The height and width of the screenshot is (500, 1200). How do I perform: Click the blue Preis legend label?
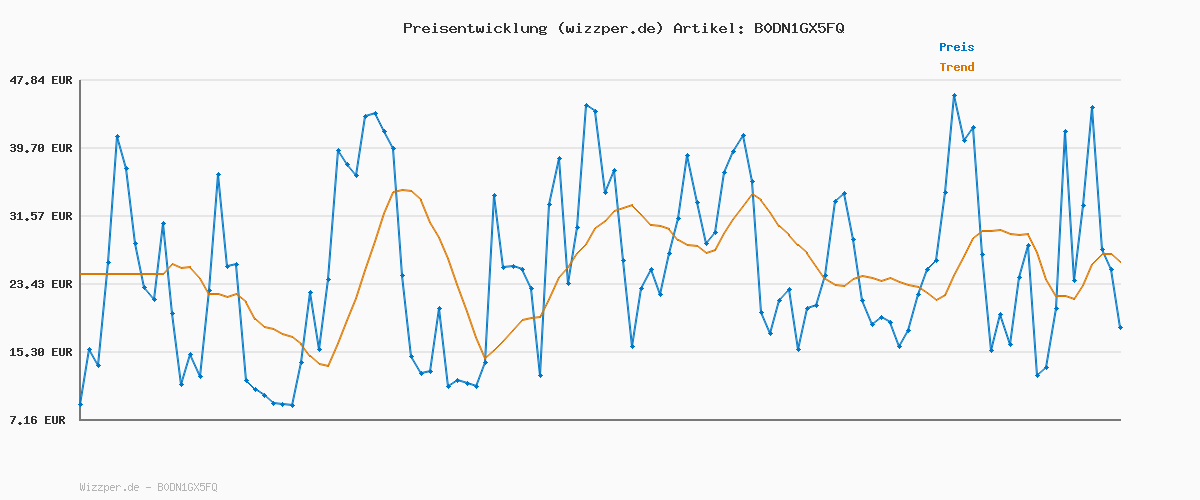click(956, 47)
